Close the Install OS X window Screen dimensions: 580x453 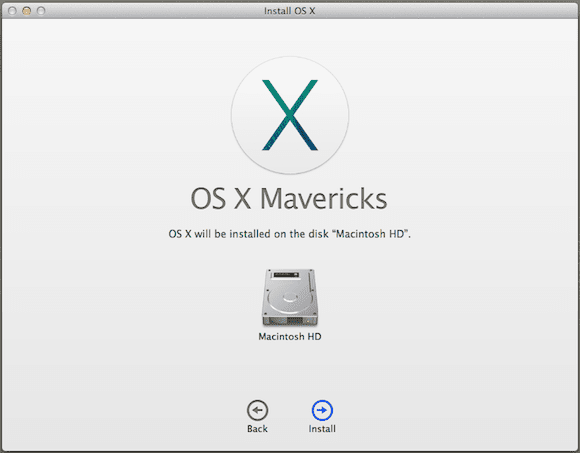(12, 11)
